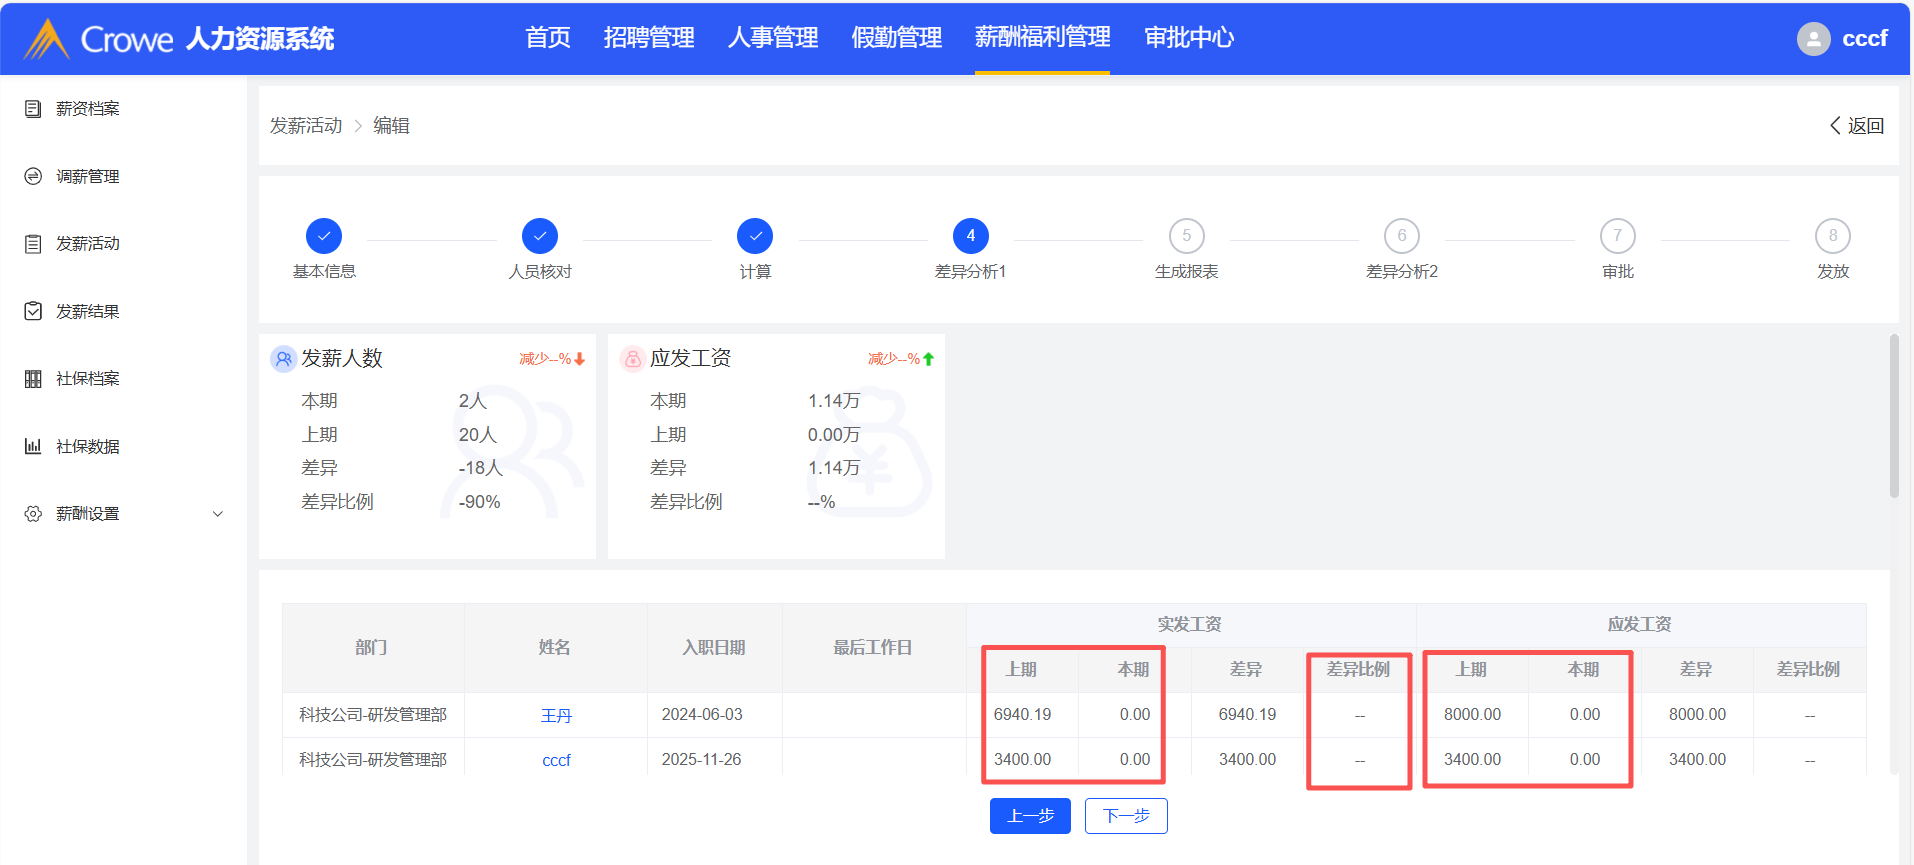Click the 应发工资 table group header
This screenshot has height=865, width=1914.
click(1640, 625)
